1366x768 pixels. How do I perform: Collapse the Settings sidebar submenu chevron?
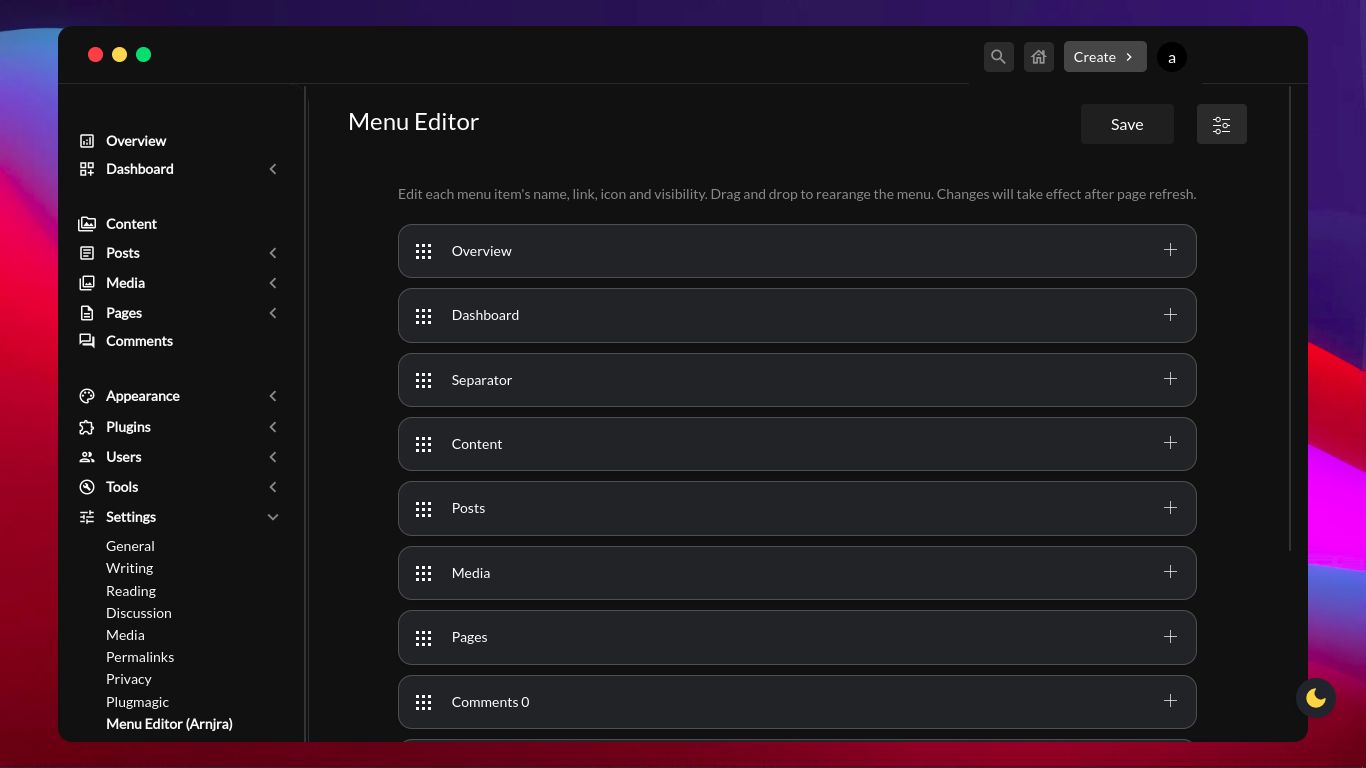(273, 517)
